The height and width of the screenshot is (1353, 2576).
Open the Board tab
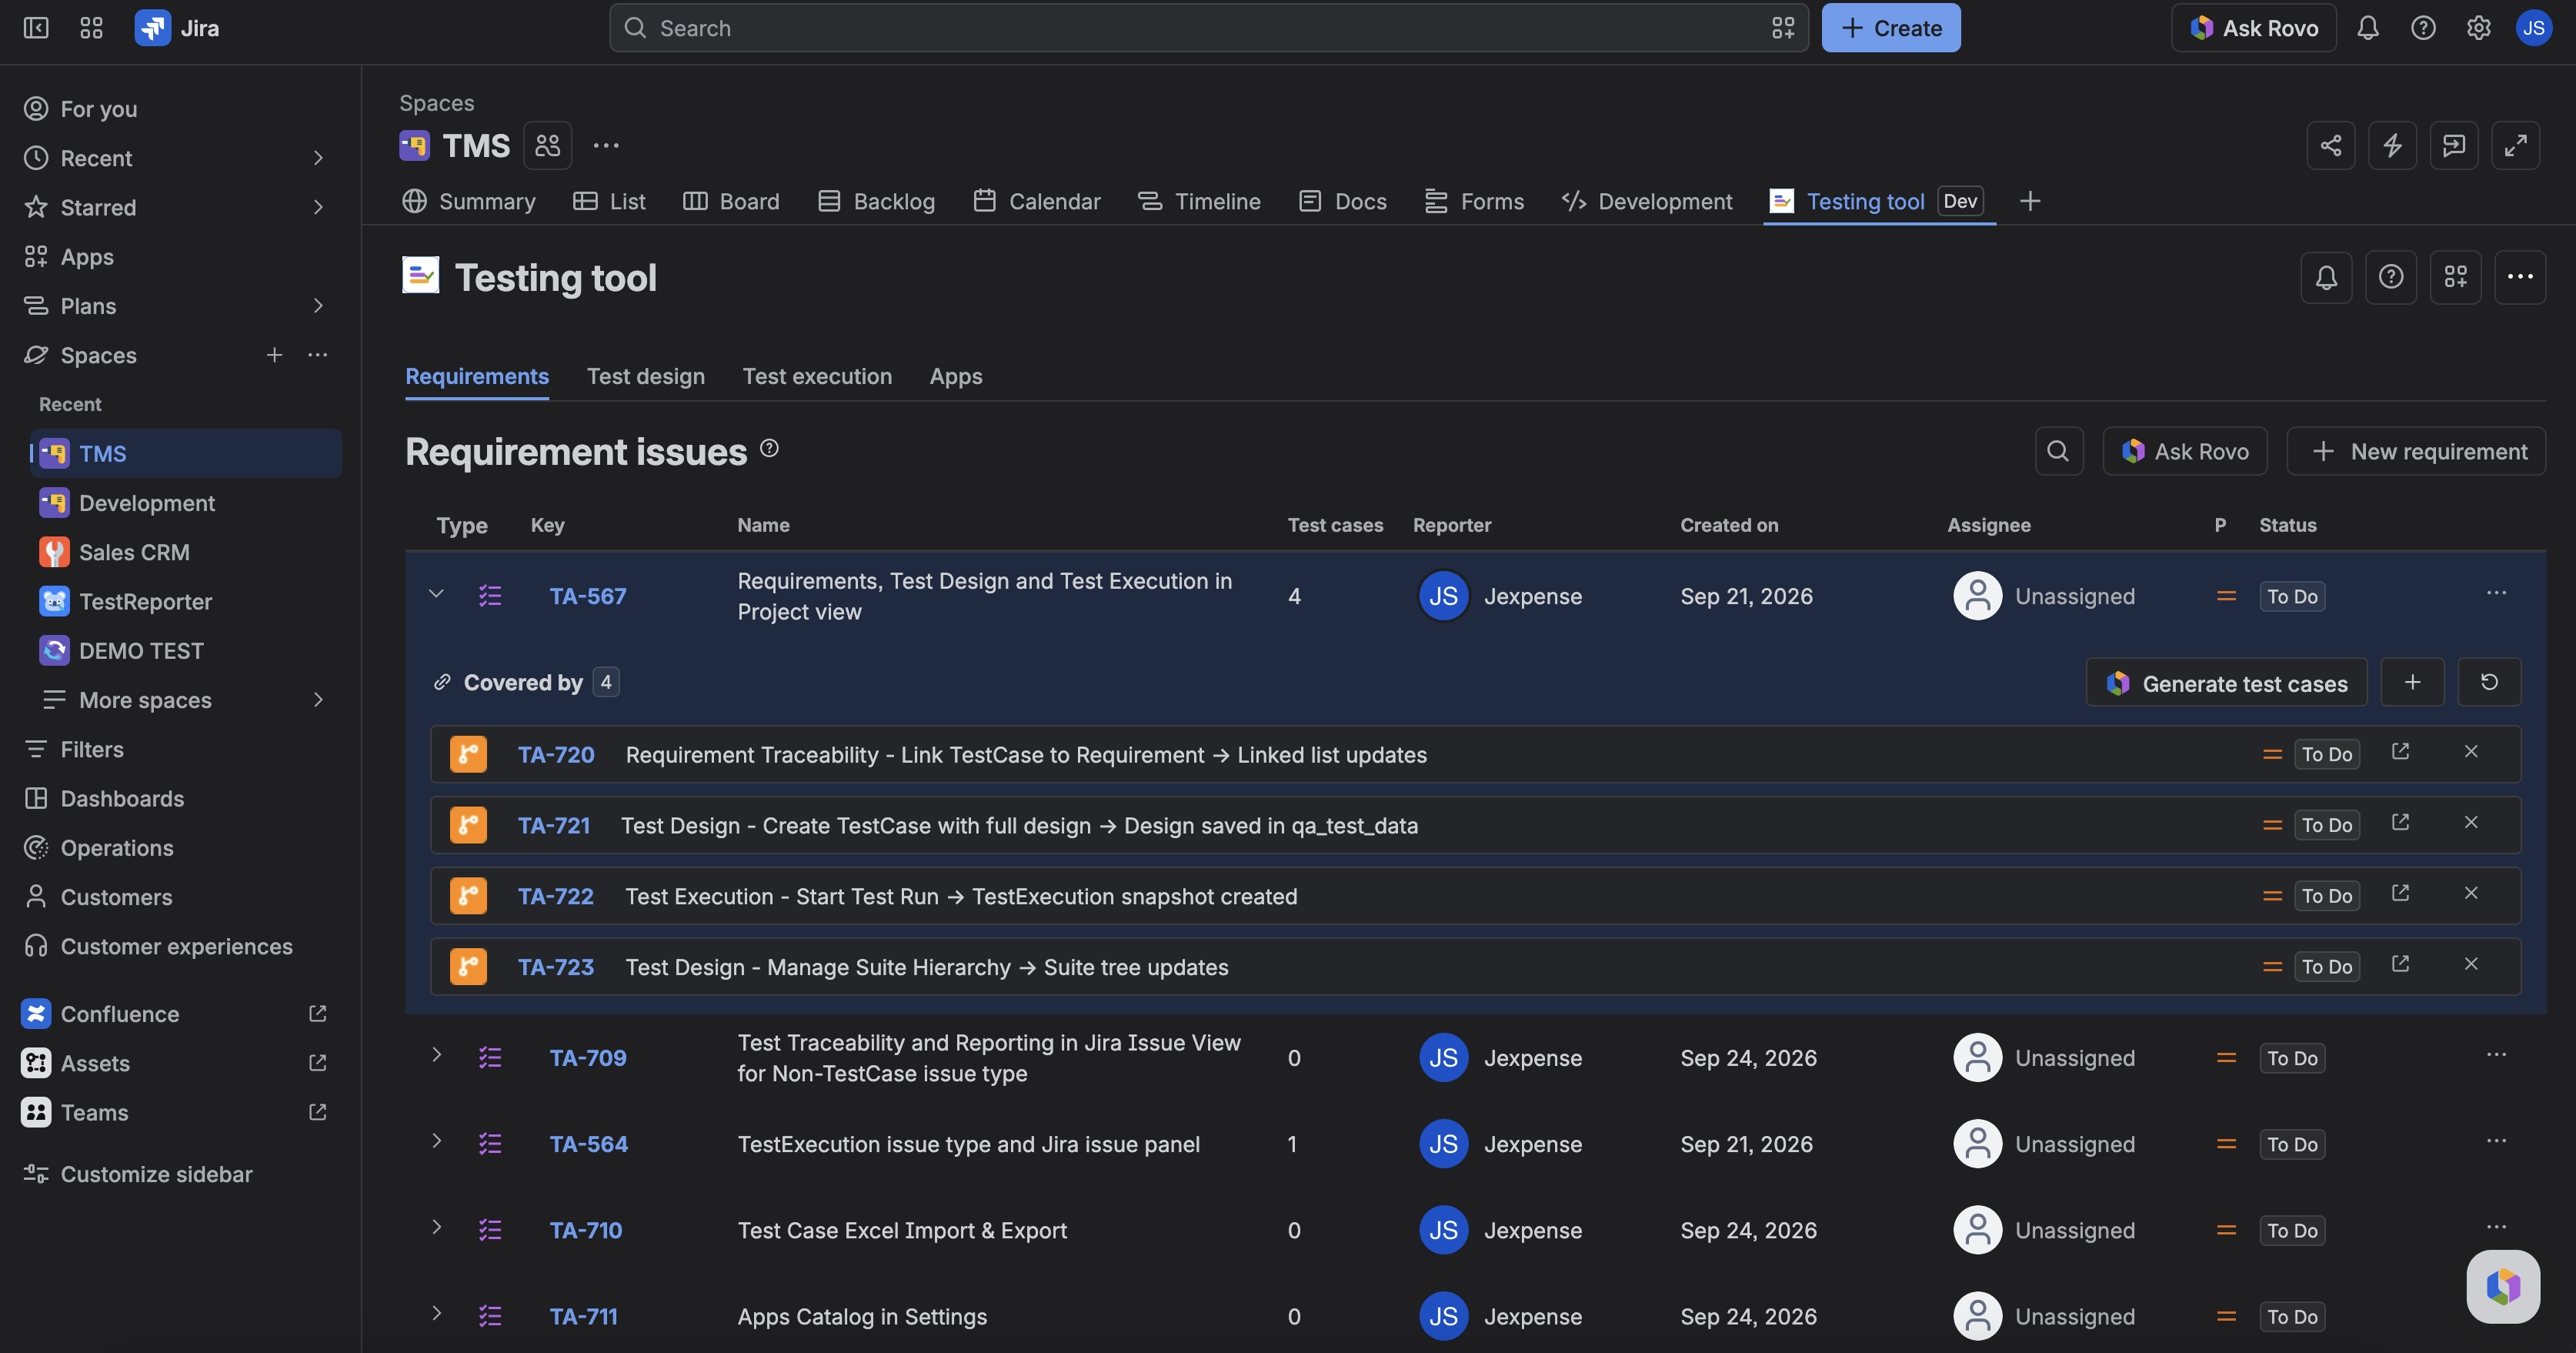point(731,201)
